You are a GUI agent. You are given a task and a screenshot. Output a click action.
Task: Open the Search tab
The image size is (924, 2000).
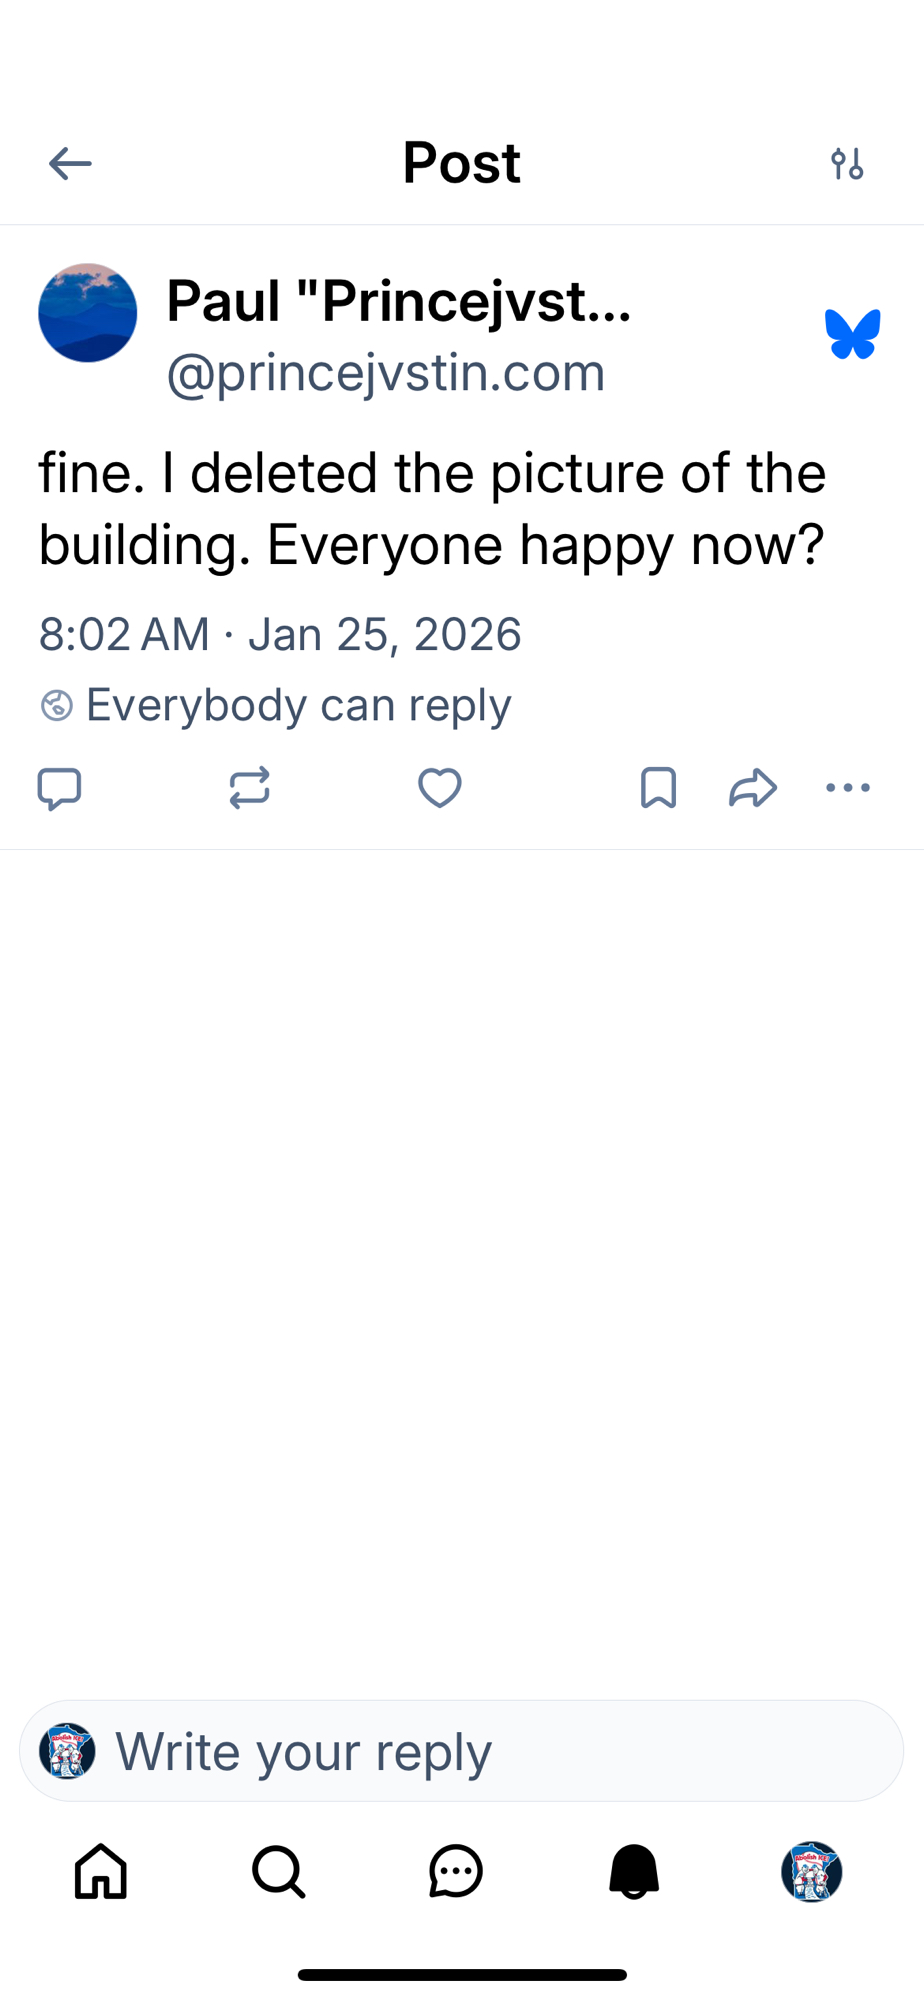pos(278,1871)
